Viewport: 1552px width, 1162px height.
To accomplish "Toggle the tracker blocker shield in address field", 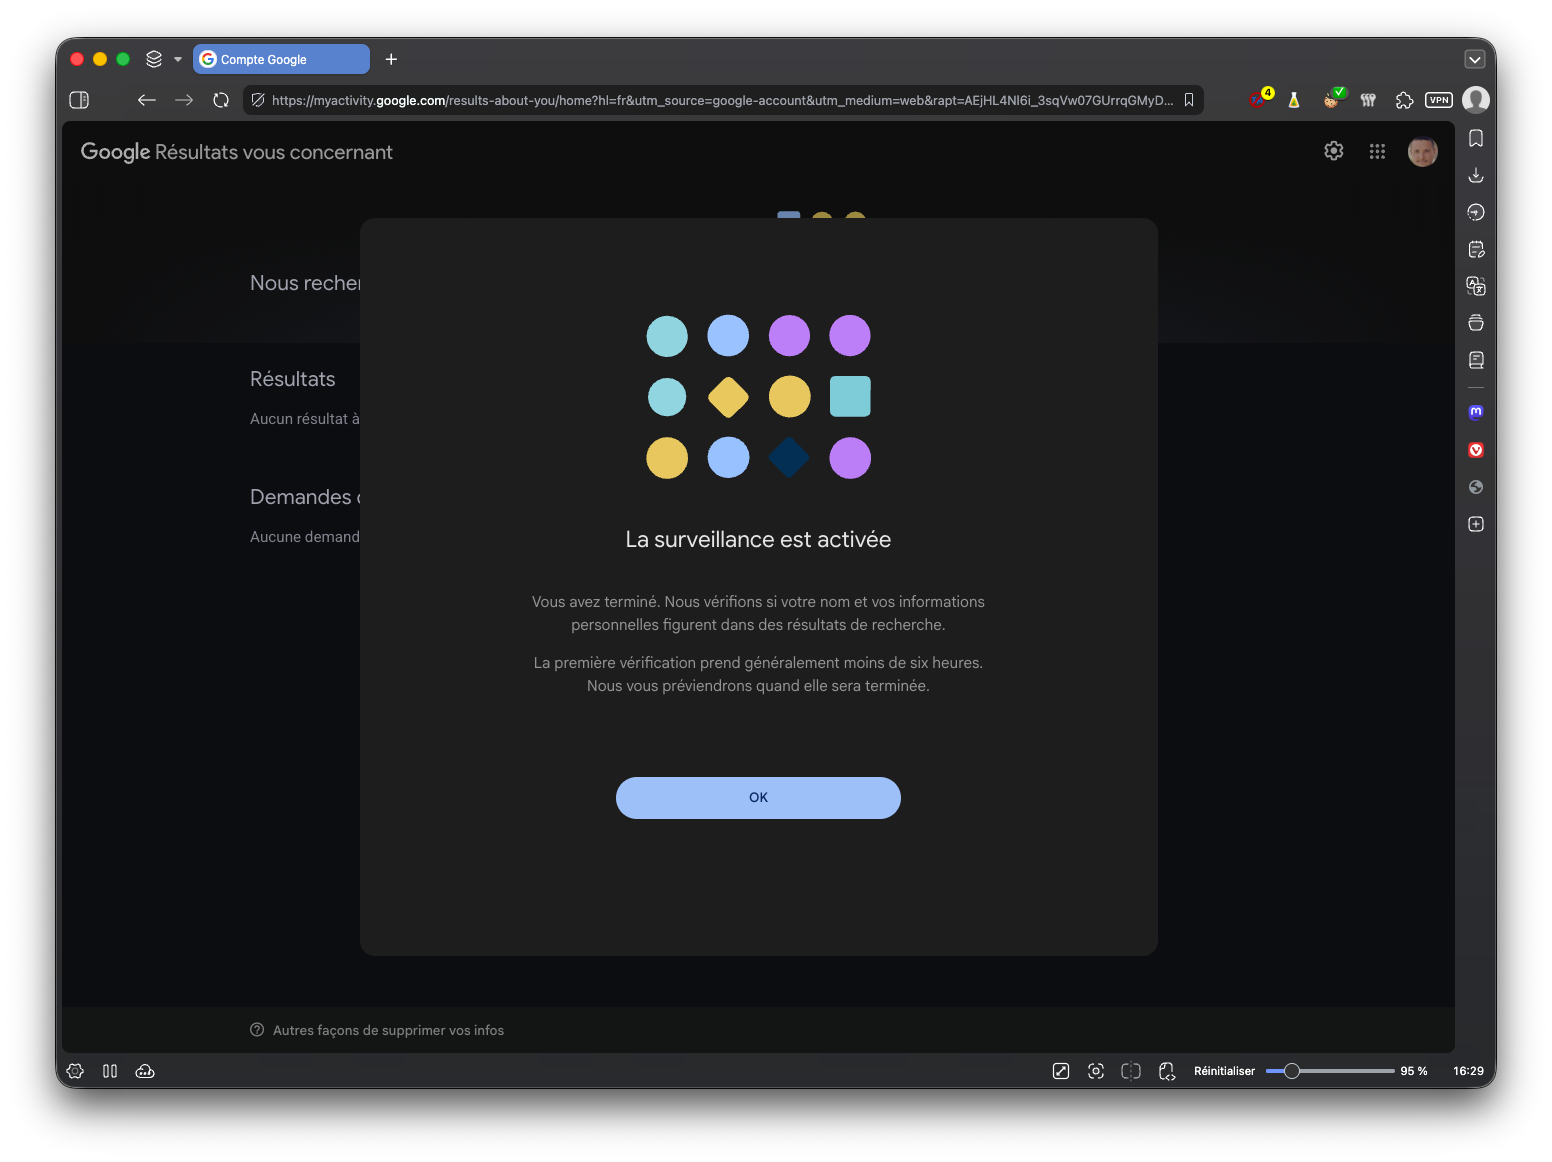I will (258, 100).
